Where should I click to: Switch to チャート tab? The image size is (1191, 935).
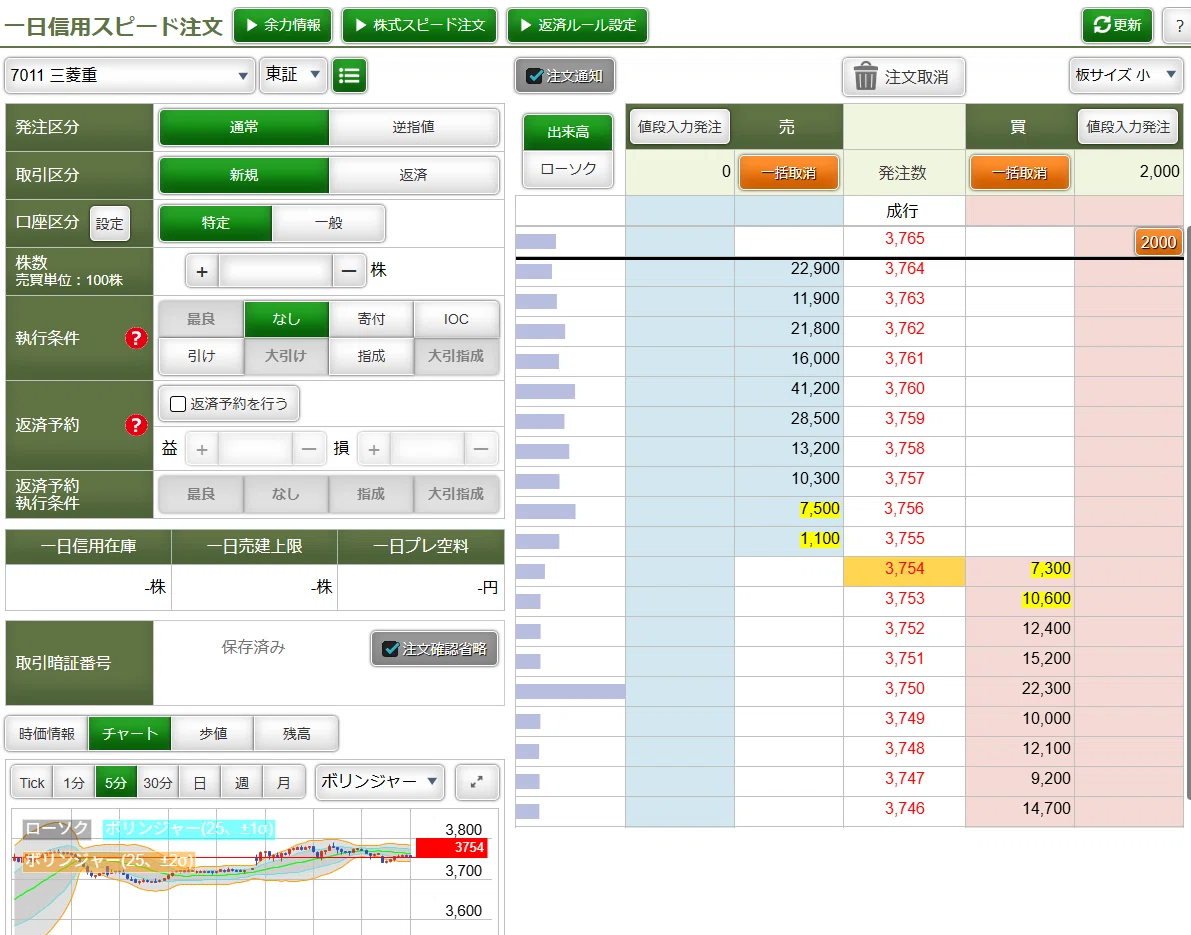130,734
